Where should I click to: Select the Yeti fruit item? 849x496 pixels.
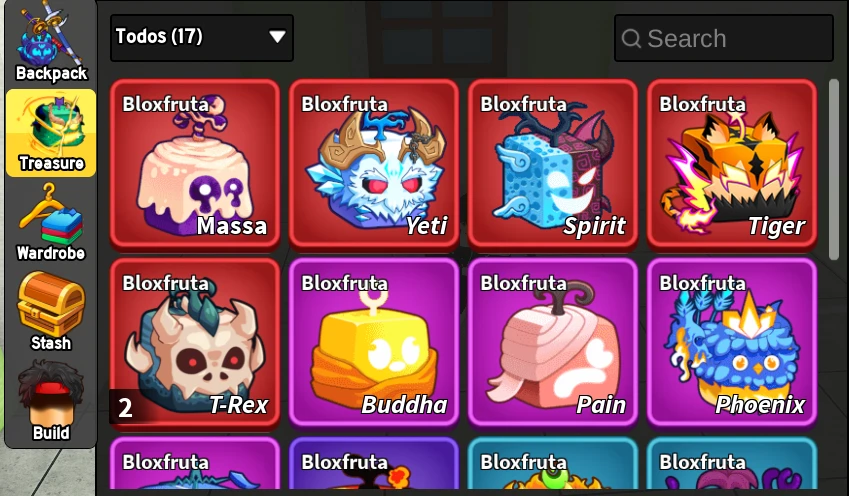point(374,165)
